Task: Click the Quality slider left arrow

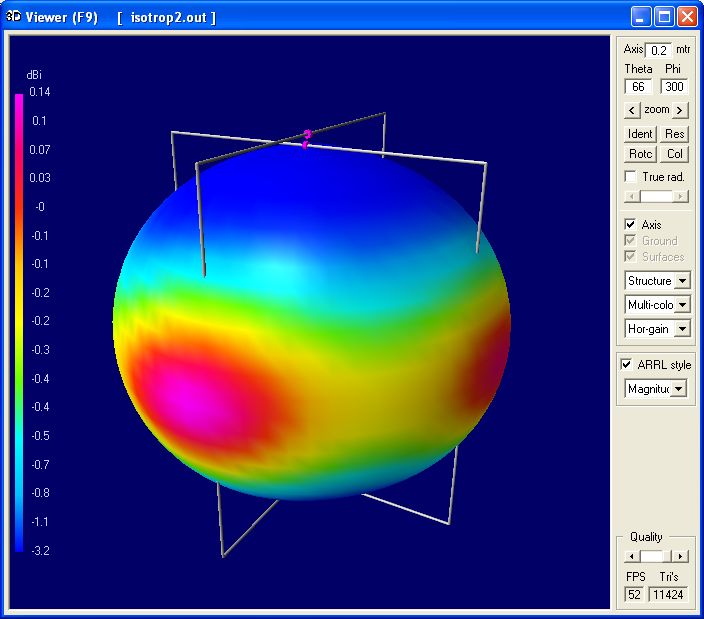Action: [629, 556]
